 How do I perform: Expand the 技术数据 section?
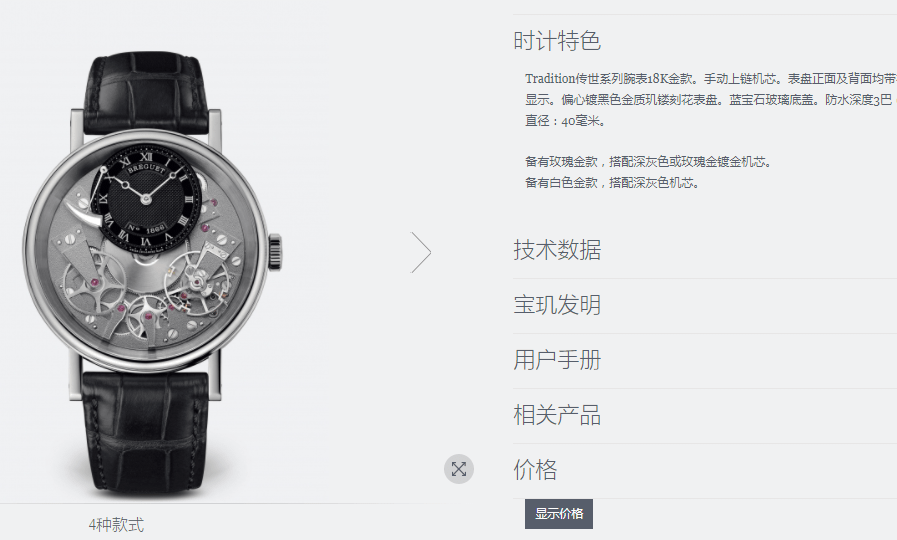click(557, 250)
